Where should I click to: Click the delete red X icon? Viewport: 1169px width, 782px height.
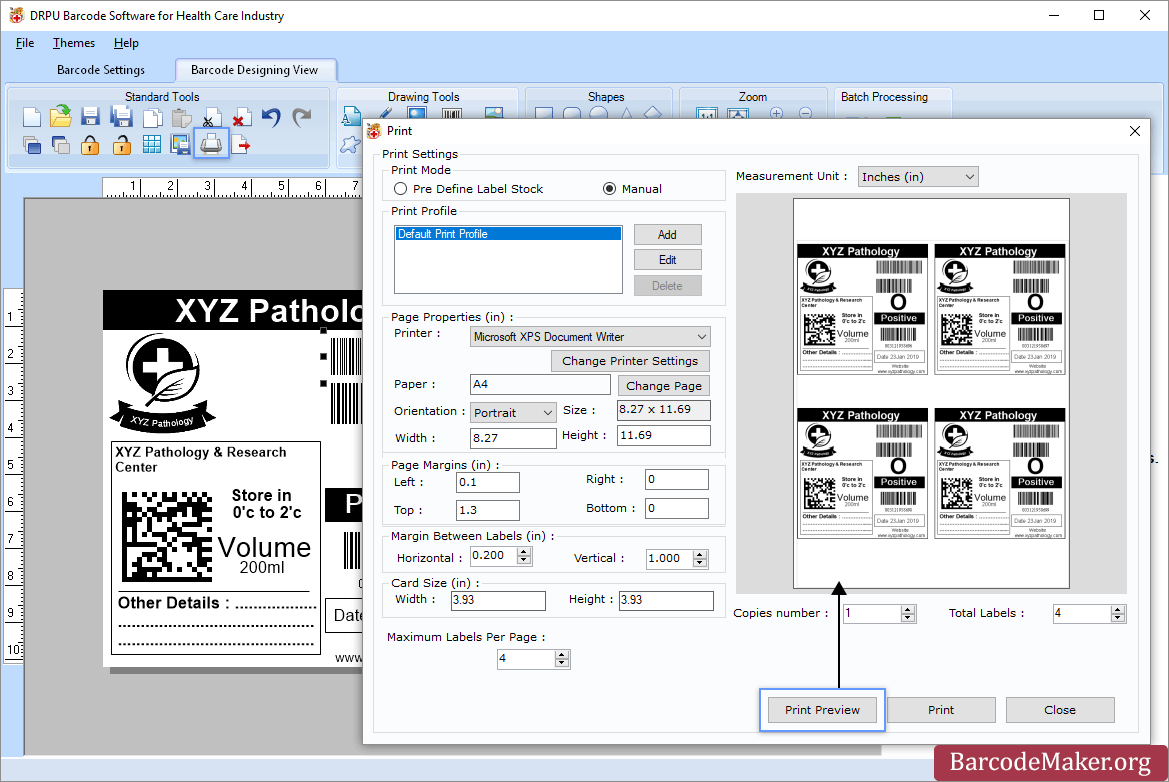(241, 118)
